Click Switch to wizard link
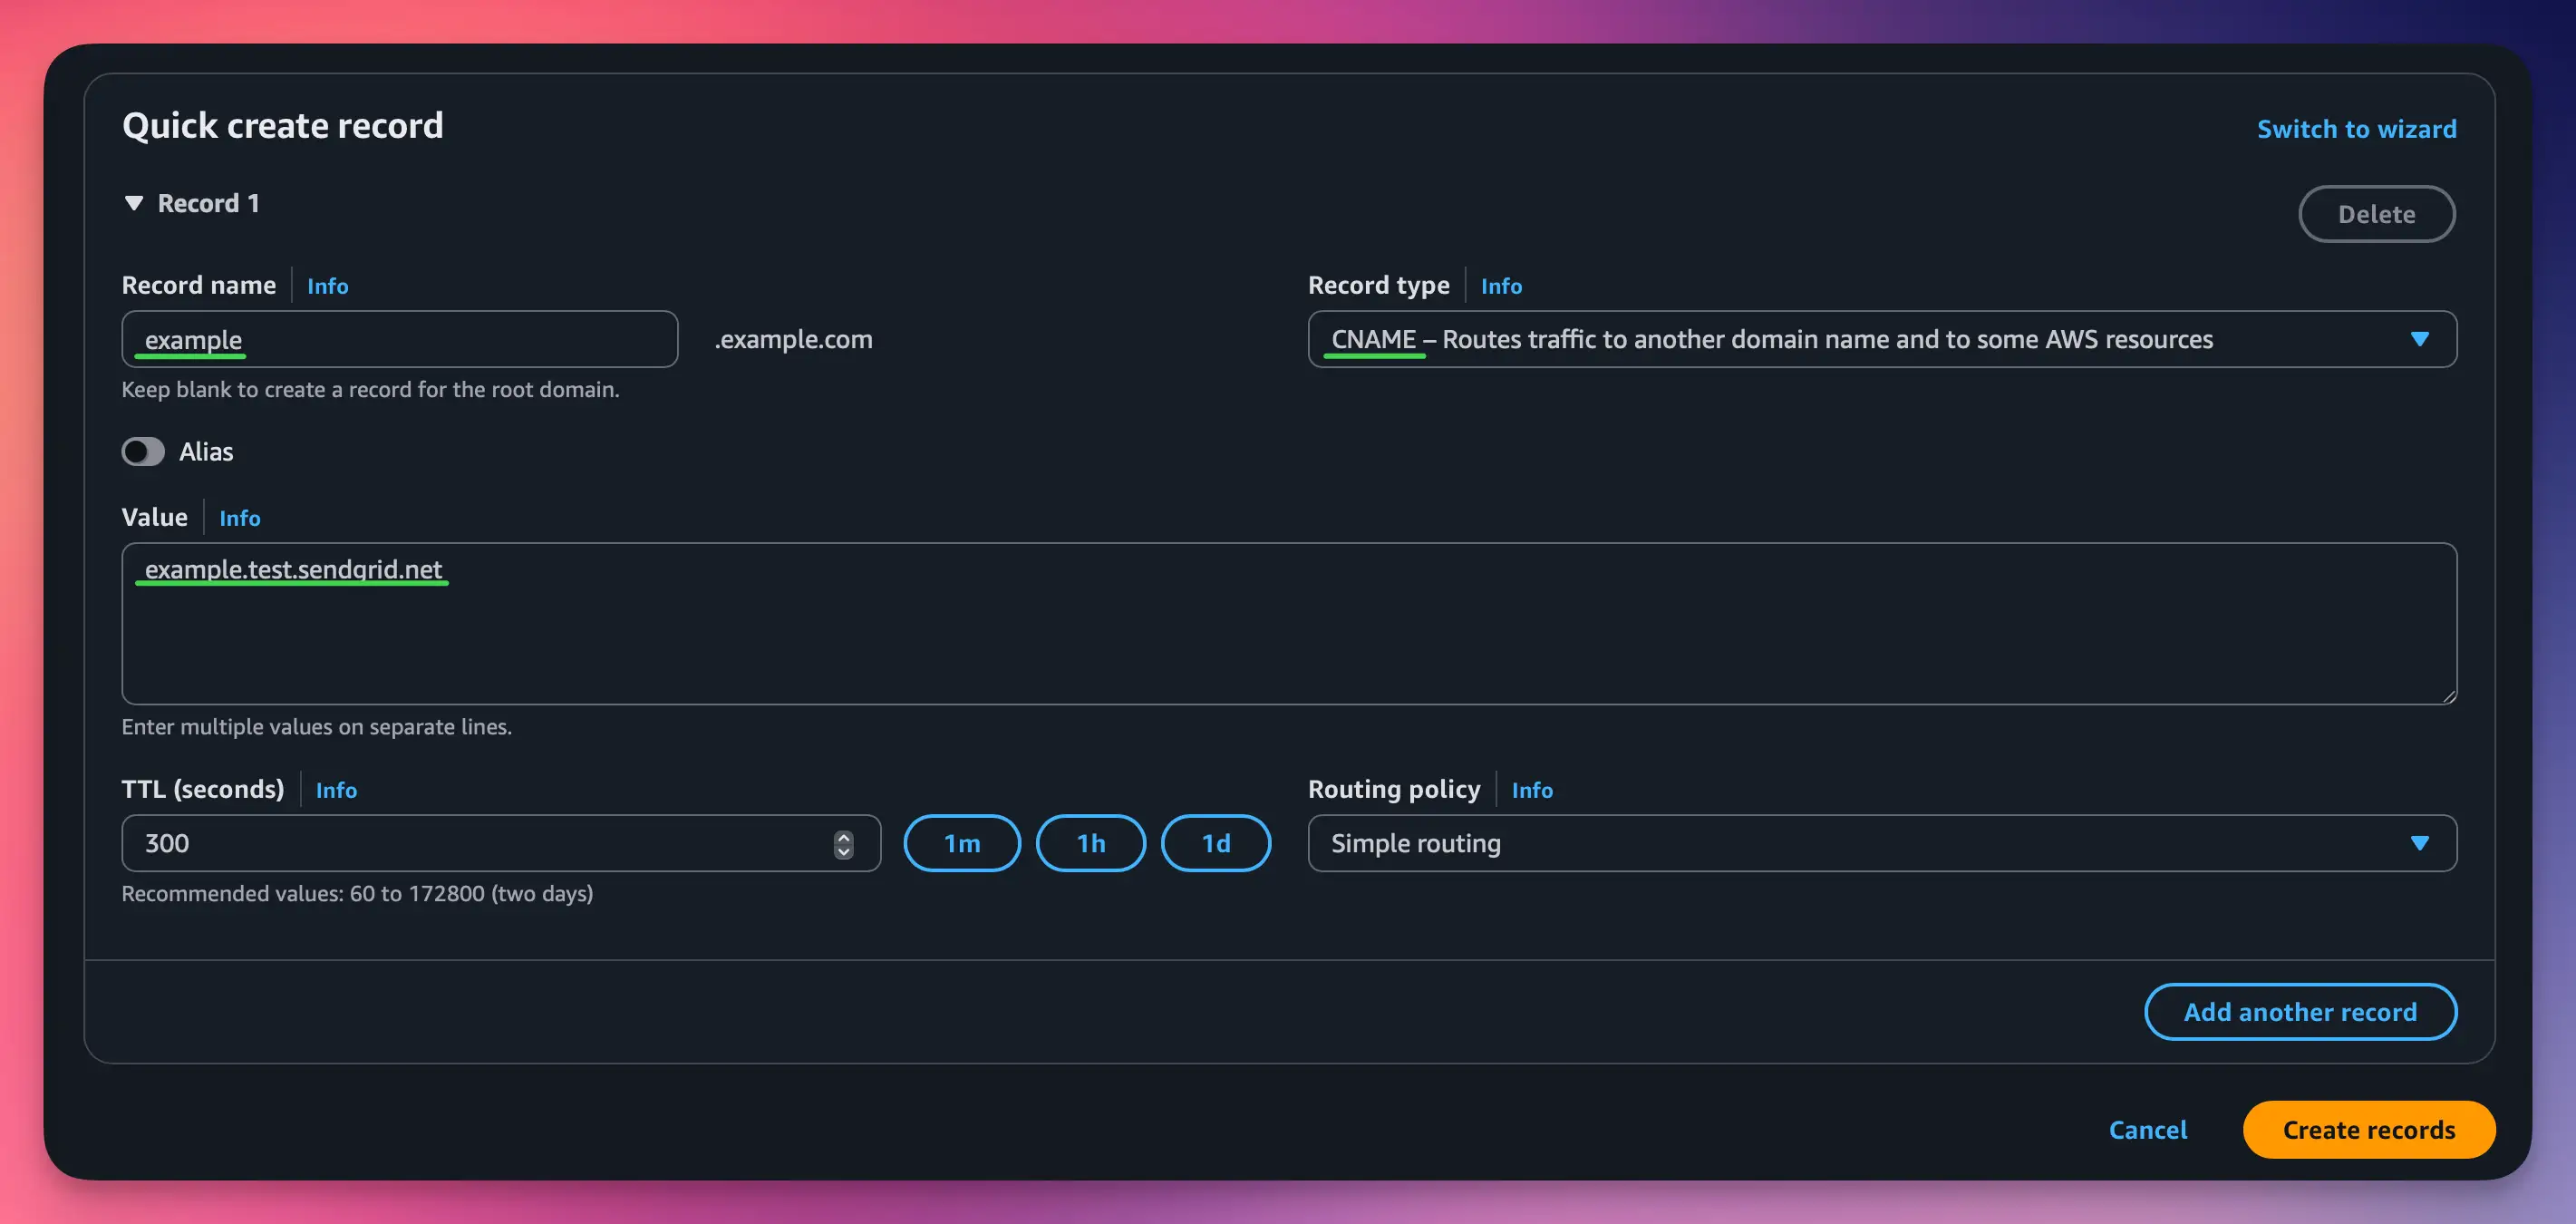2576x1224 pixels. click(x=2356, y=129)
